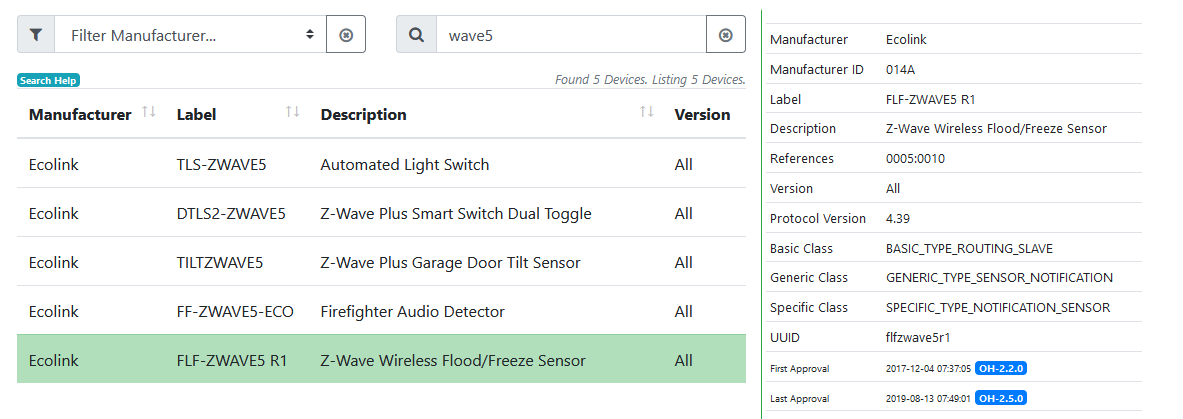The width and height of the screenshot is (1183, 419).
Task: Clear the manufacturer filter
Action: pos(346,35)
